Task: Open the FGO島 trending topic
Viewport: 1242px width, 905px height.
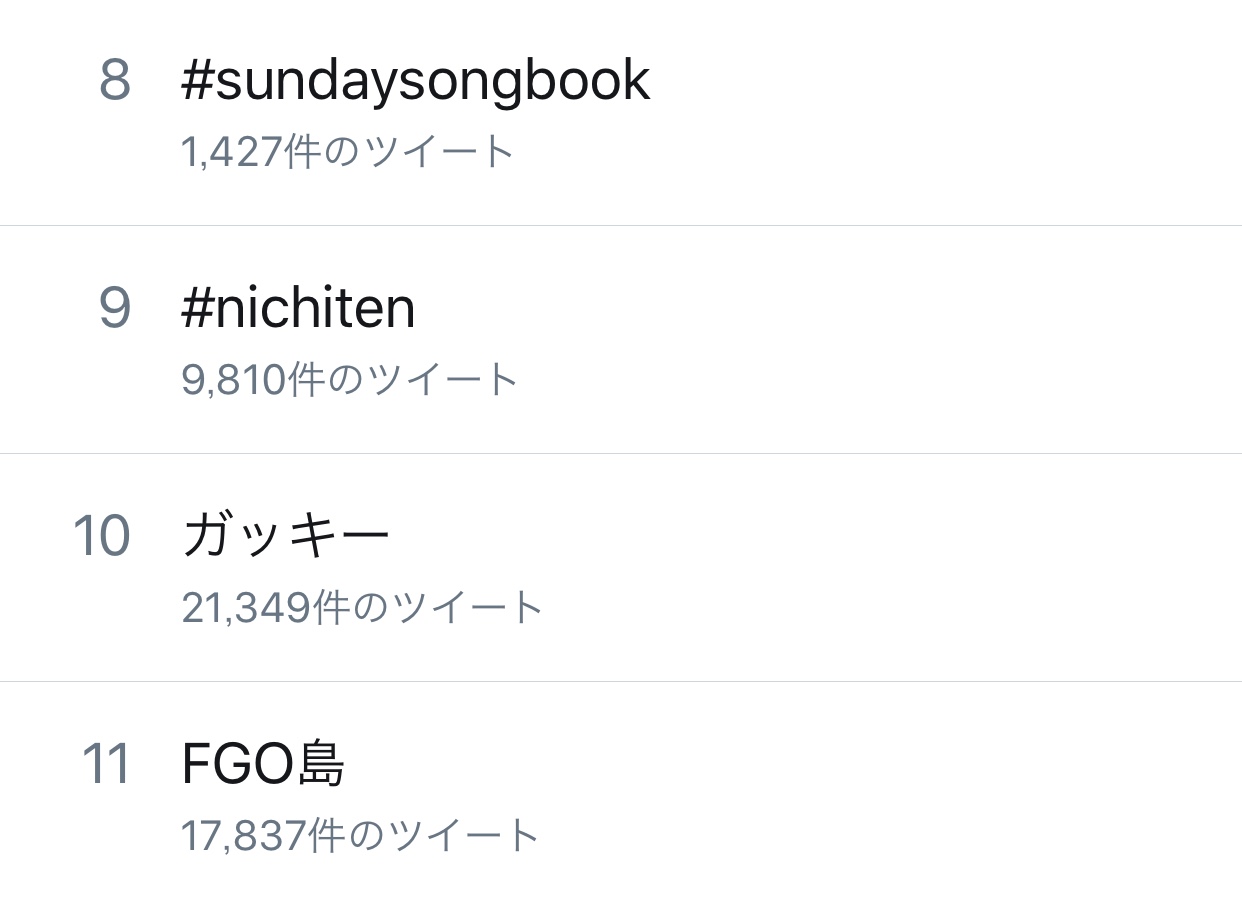Action: (x=263, y=764)
